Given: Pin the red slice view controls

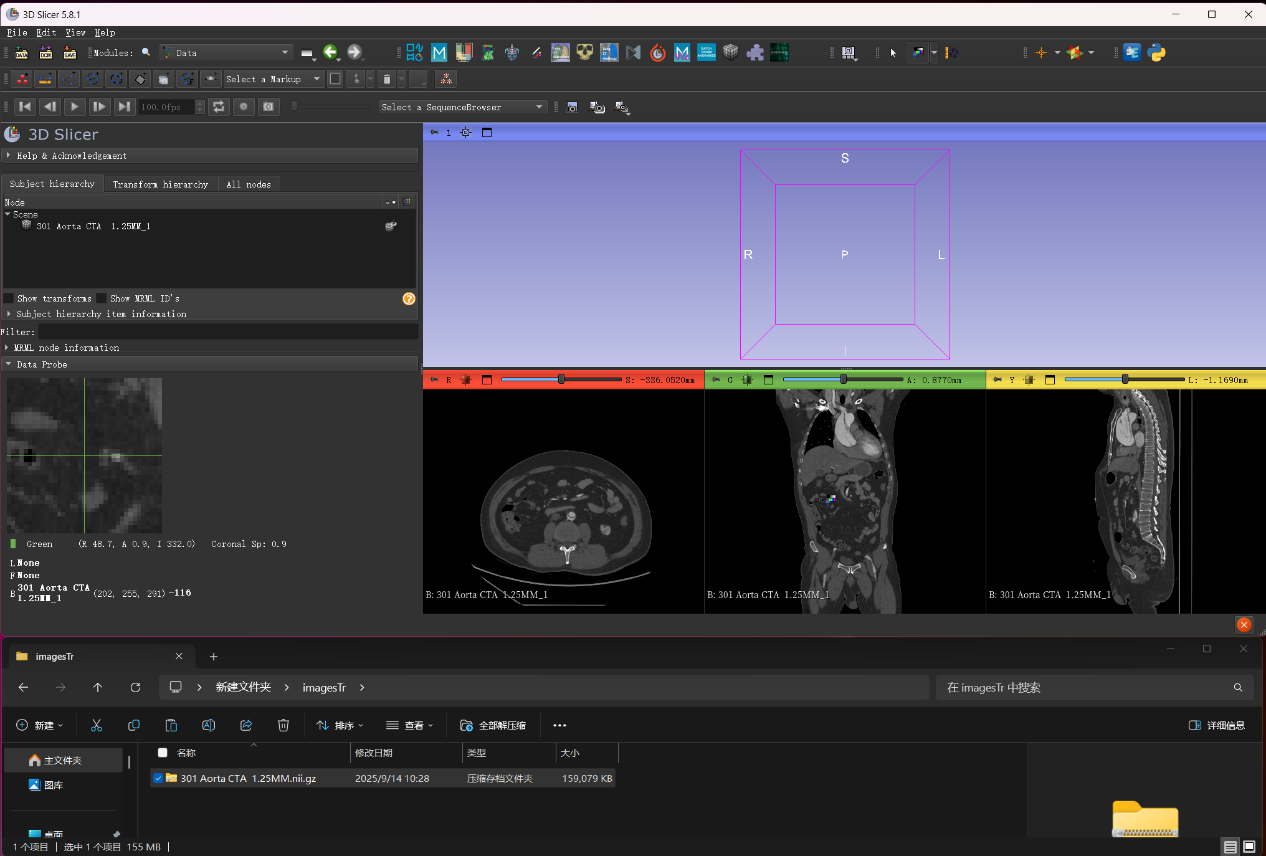Looking at the screenshot, I should tap(433, 380).
